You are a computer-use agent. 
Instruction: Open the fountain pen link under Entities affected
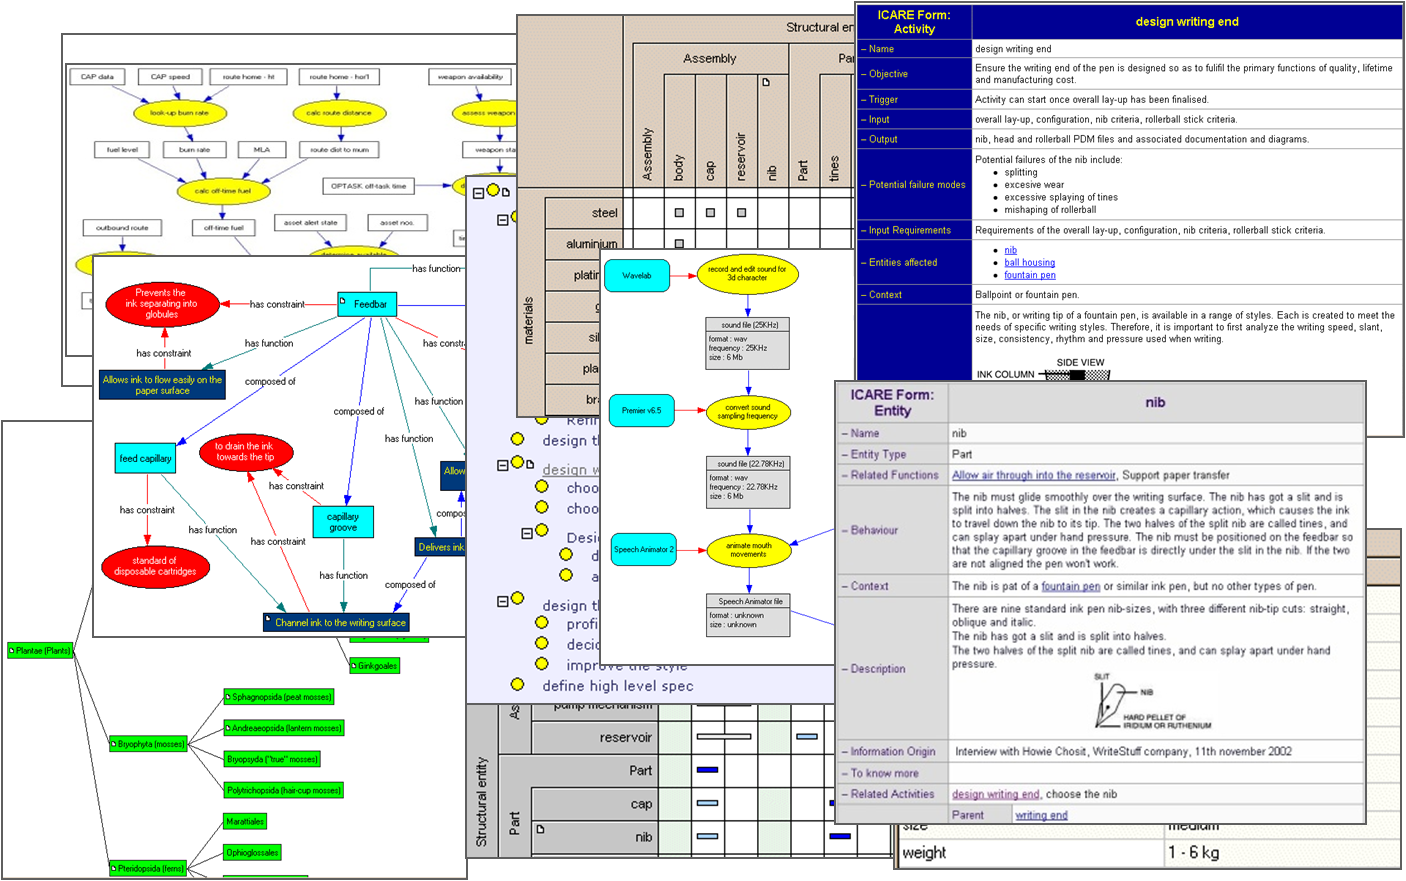click(1029, 275)
